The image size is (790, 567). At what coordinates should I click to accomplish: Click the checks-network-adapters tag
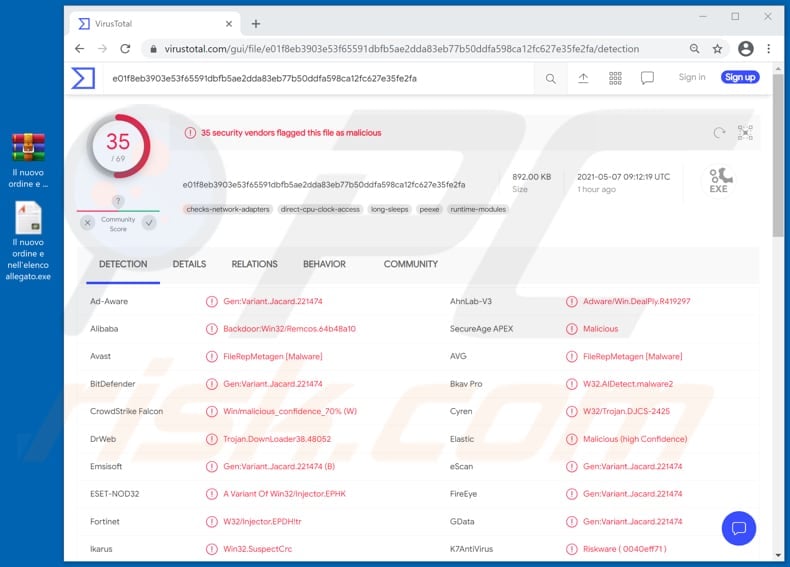click(228, 209)
